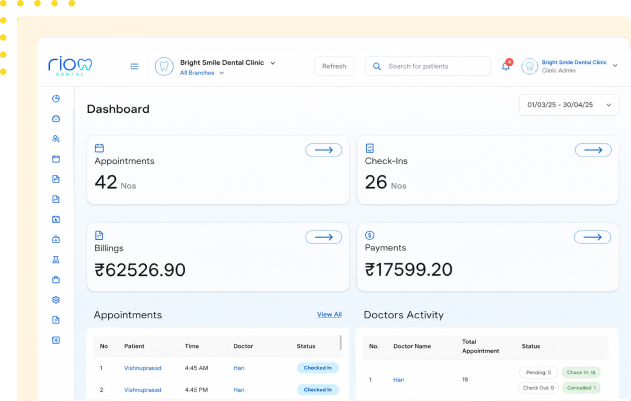Open the patients (people) sidebar icon
The width and height of the screenshot is (631, 401).
click(x=56, y=139)
